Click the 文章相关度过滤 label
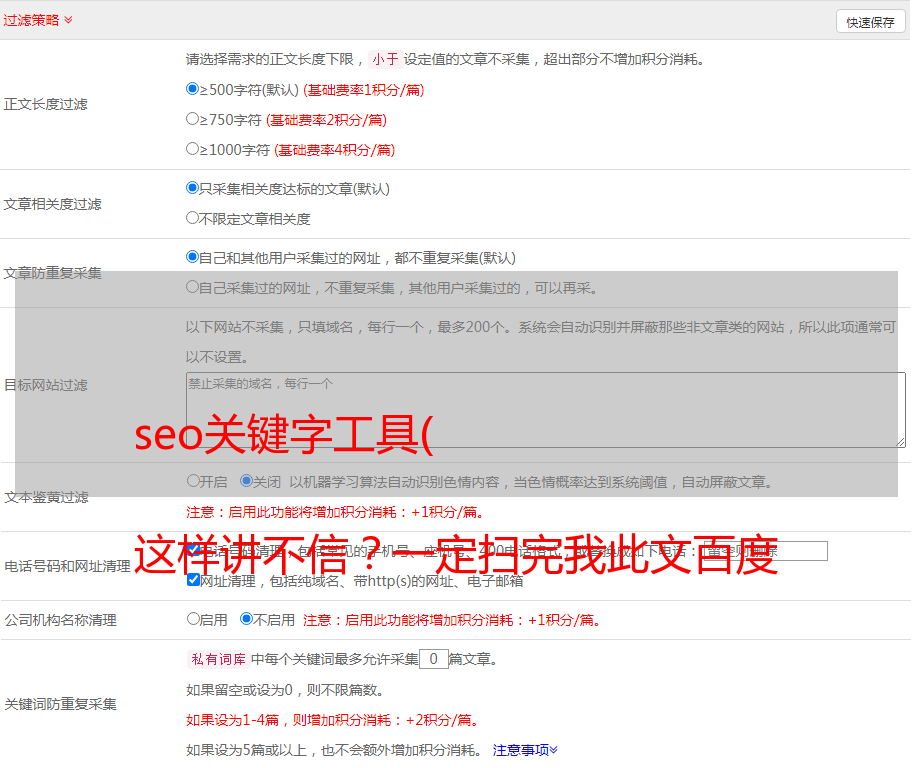This screenshot has width=912, height=768. coord(52,204)
